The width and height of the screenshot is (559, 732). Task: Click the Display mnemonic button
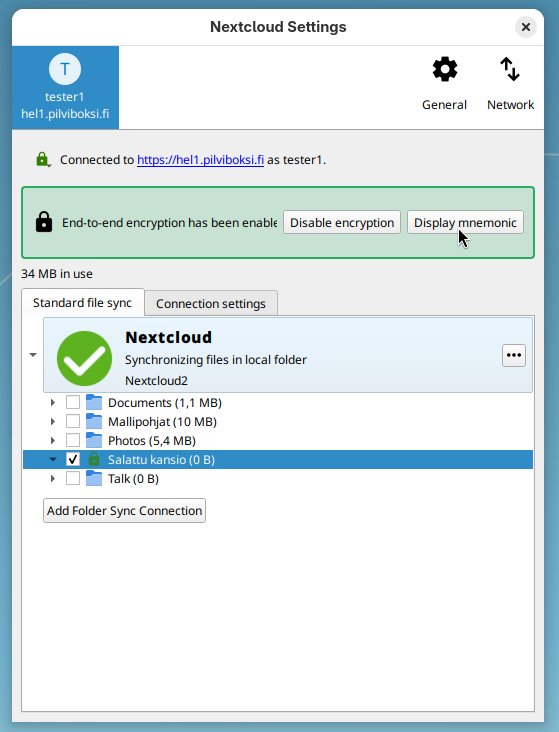(465, 223)
